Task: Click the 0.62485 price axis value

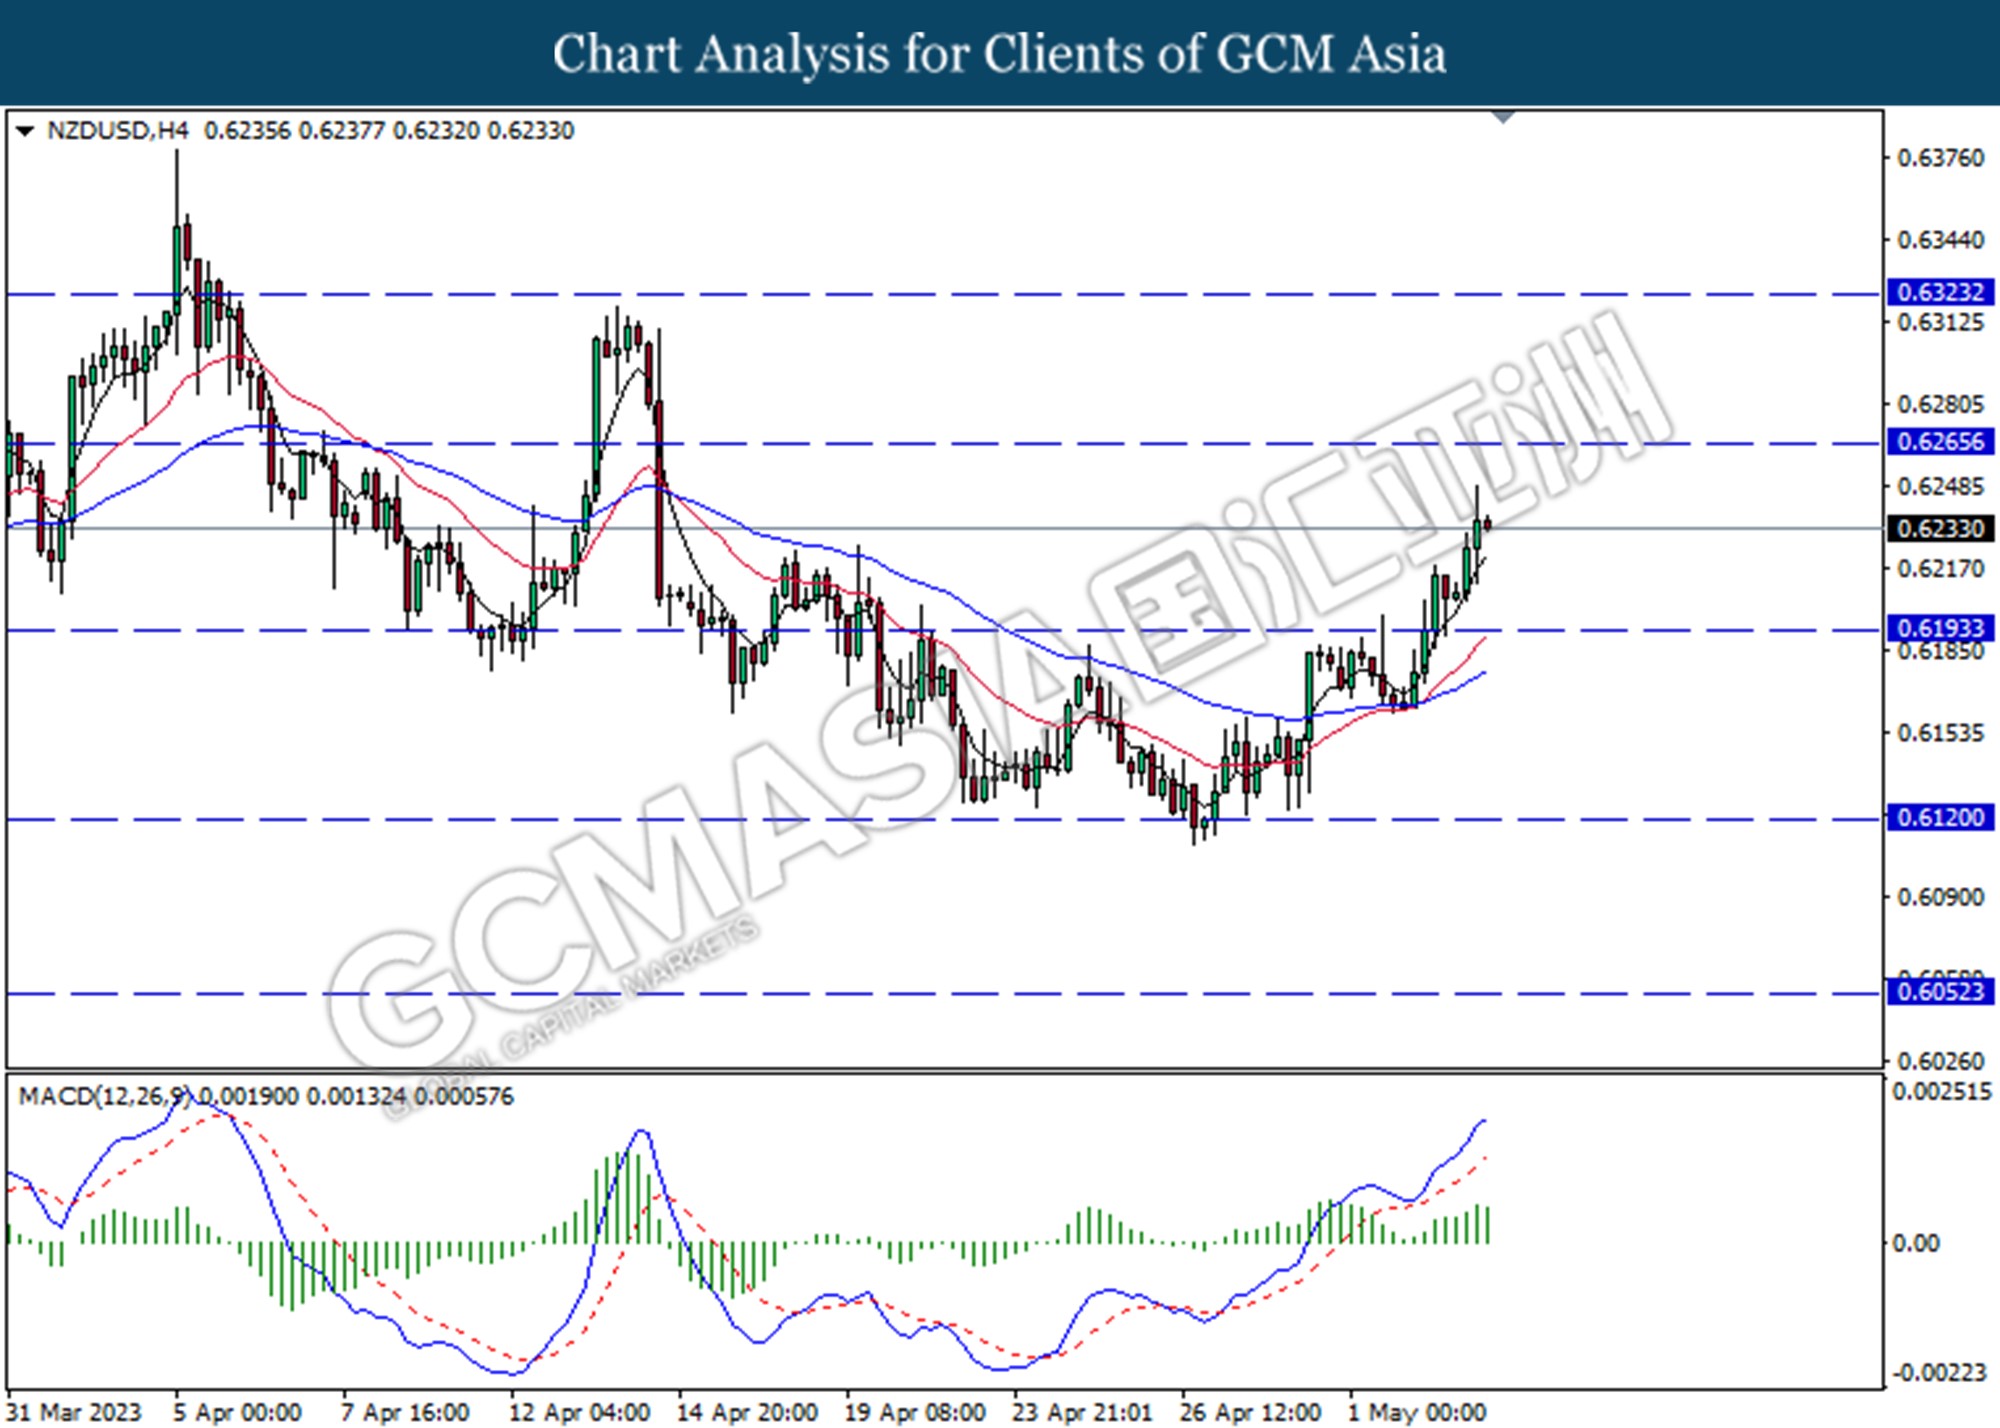Action: pyautogui.click(x=1940, y=486)
